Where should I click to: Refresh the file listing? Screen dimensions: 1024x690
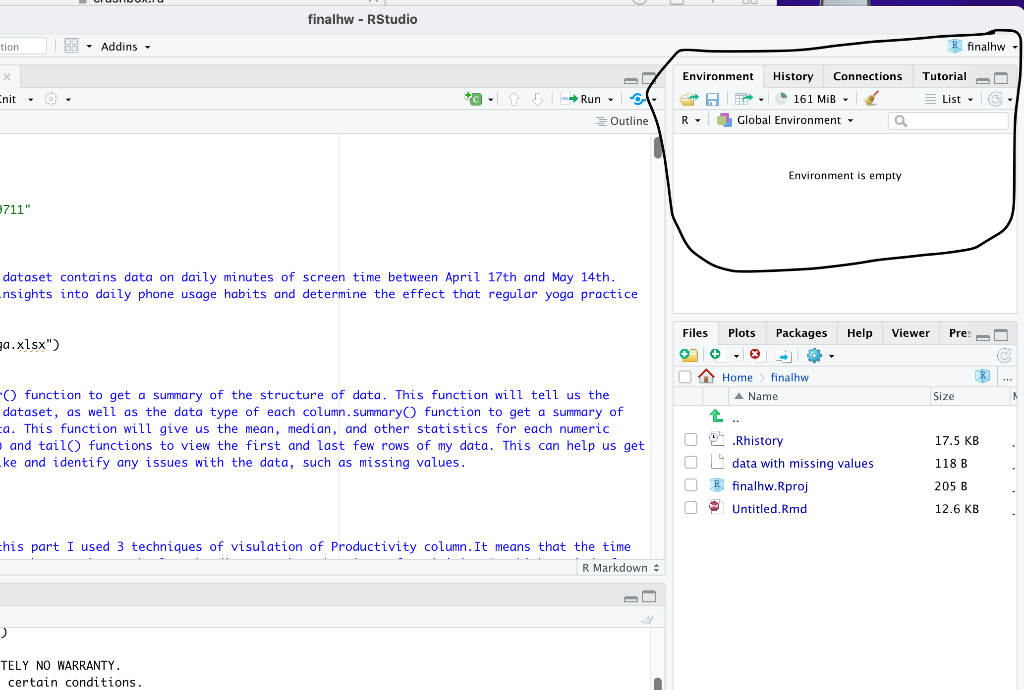[1005, 355]
